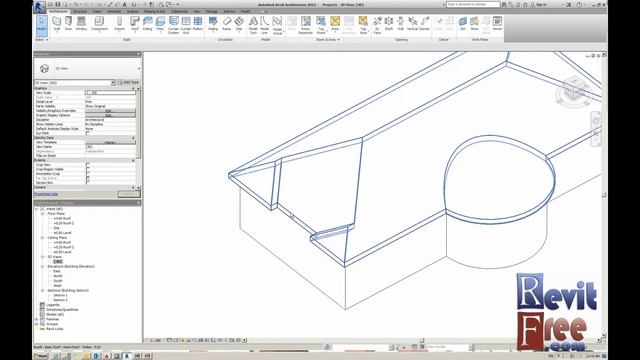The width and height of the screenshot is (640, 360).
Task: Select the Floor tool
Action: pyautogui.click(x=160, y=24)
